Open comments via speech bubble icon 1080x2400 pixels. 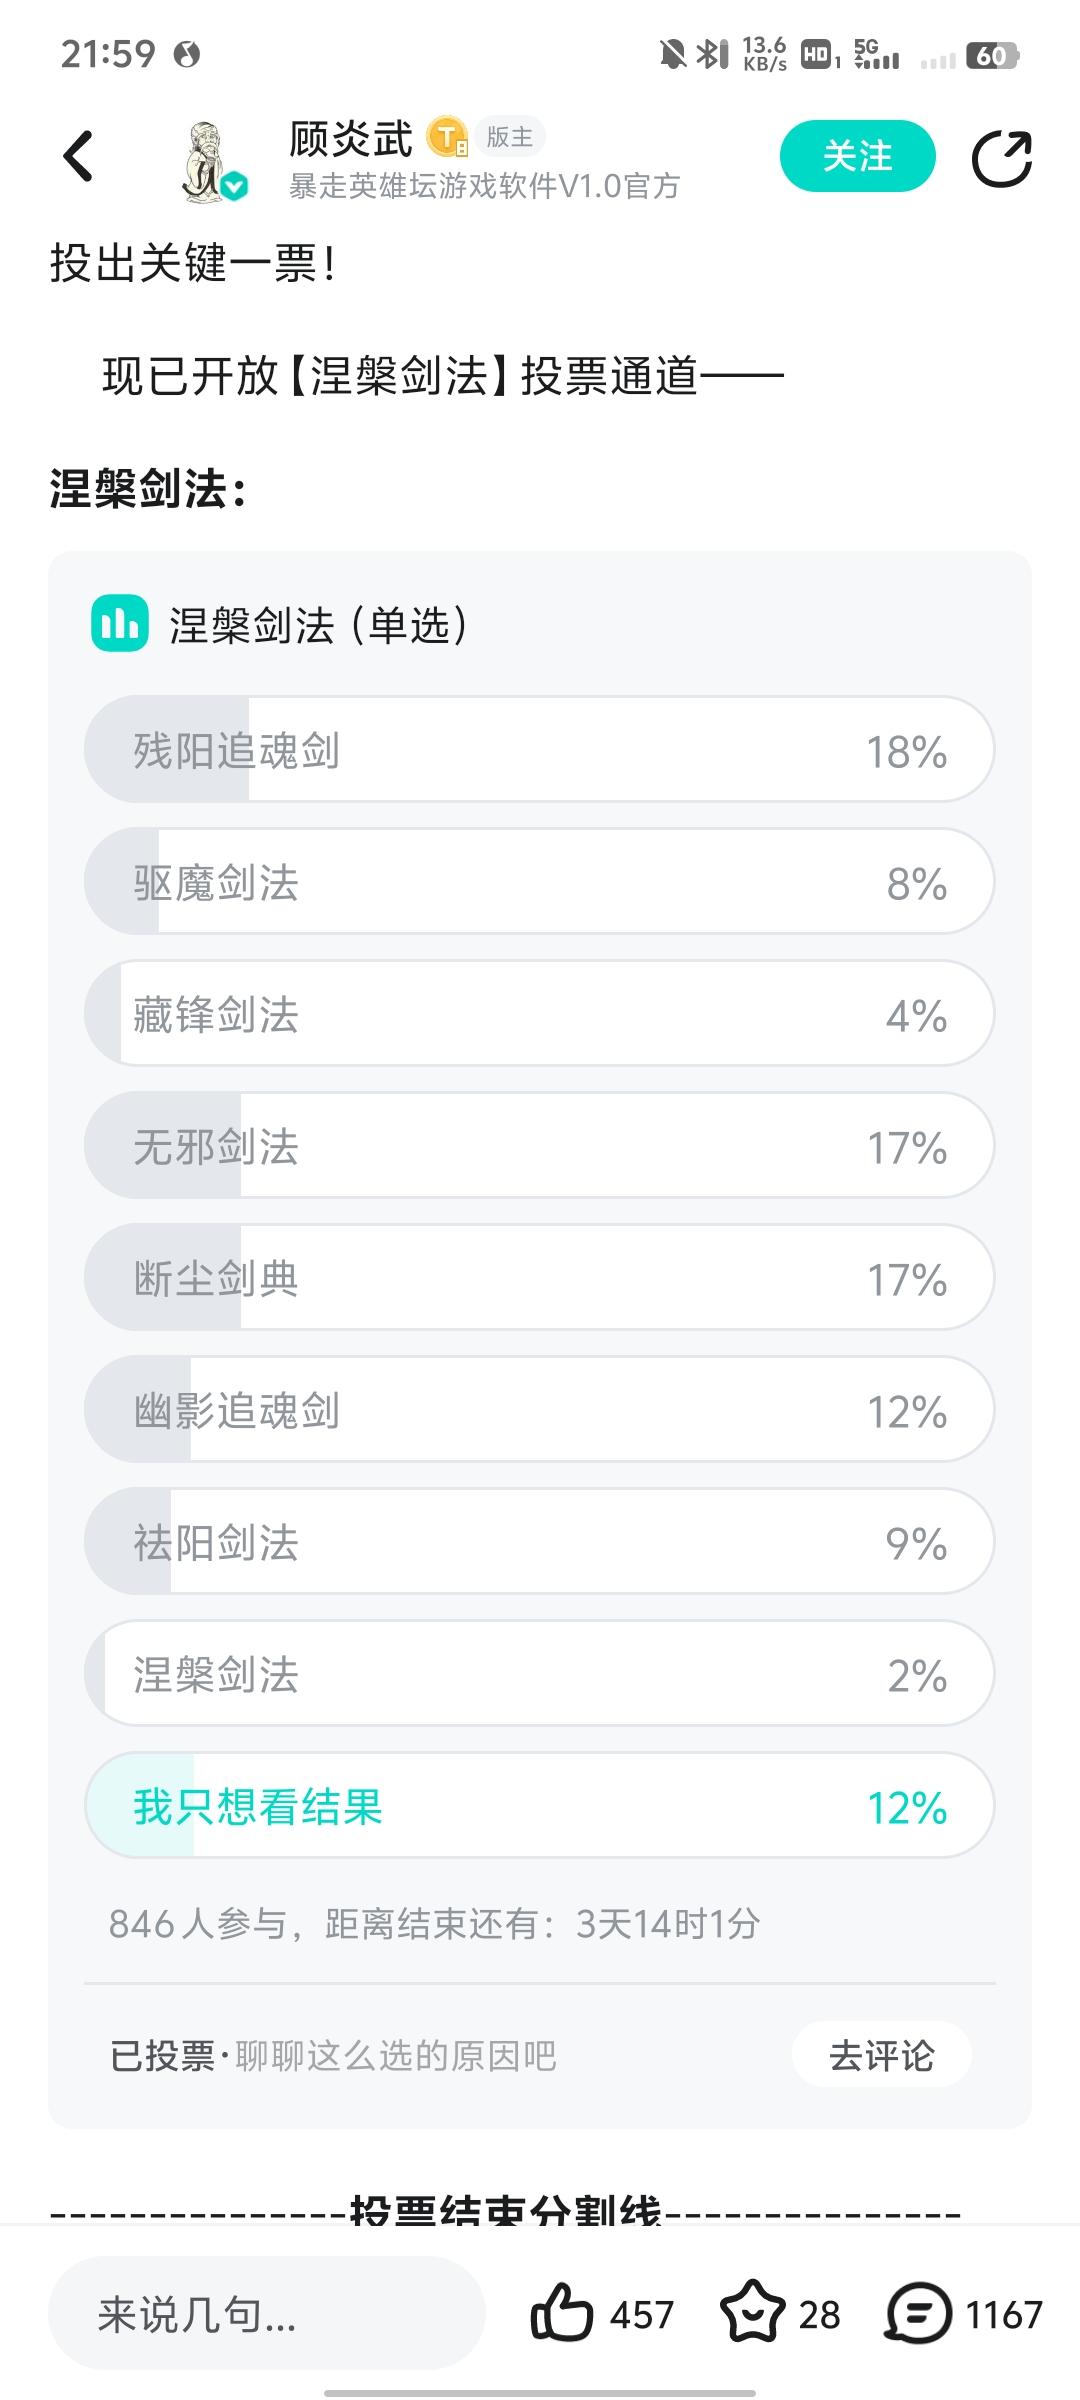918,2312
